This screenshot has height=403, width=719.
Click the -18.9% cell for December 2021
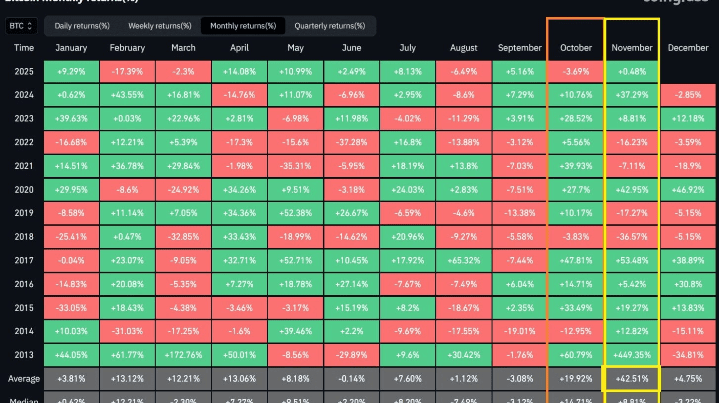(x=688, y=166)
